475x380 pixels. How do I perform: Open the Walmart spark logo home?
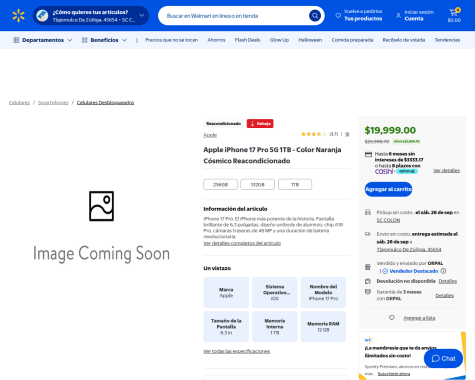[18, 16]
